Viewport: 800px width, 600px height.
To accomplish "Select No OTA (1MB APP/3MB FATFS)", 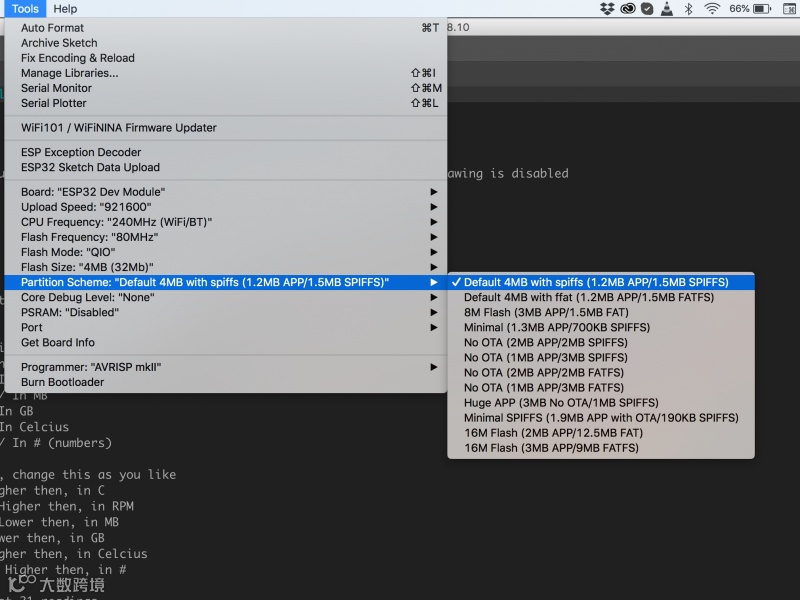I will click(601, 388).
